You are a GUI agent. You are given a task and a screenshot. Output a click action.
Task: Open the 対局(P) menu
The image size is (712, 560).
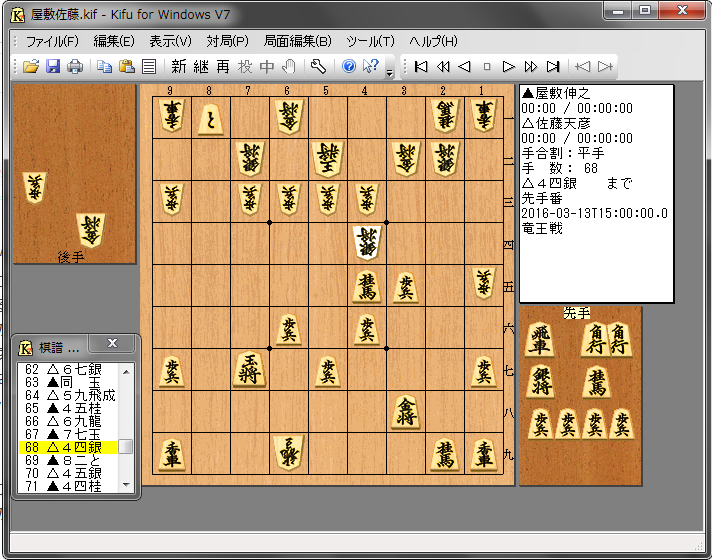[227, 41]
